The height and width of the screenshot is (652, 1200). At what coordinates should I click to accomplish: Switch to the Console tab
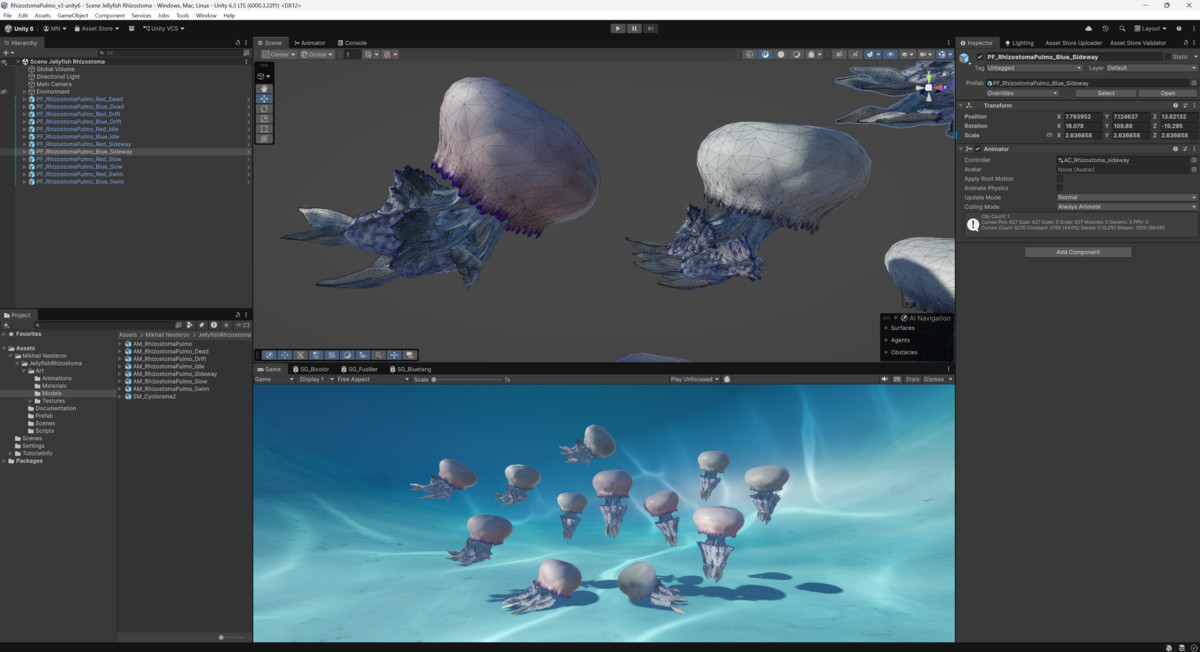click(352, 43)
